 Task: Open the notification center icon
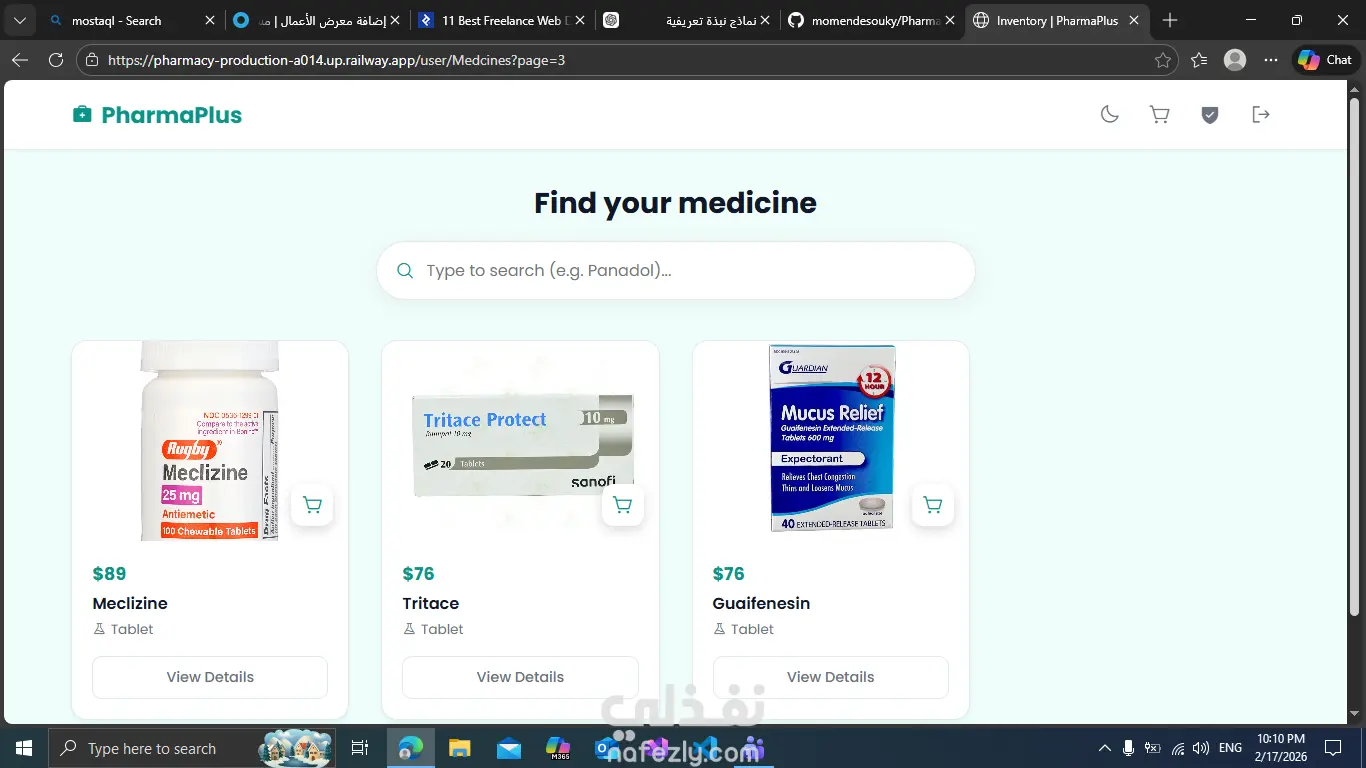(x=1333, y=748)
